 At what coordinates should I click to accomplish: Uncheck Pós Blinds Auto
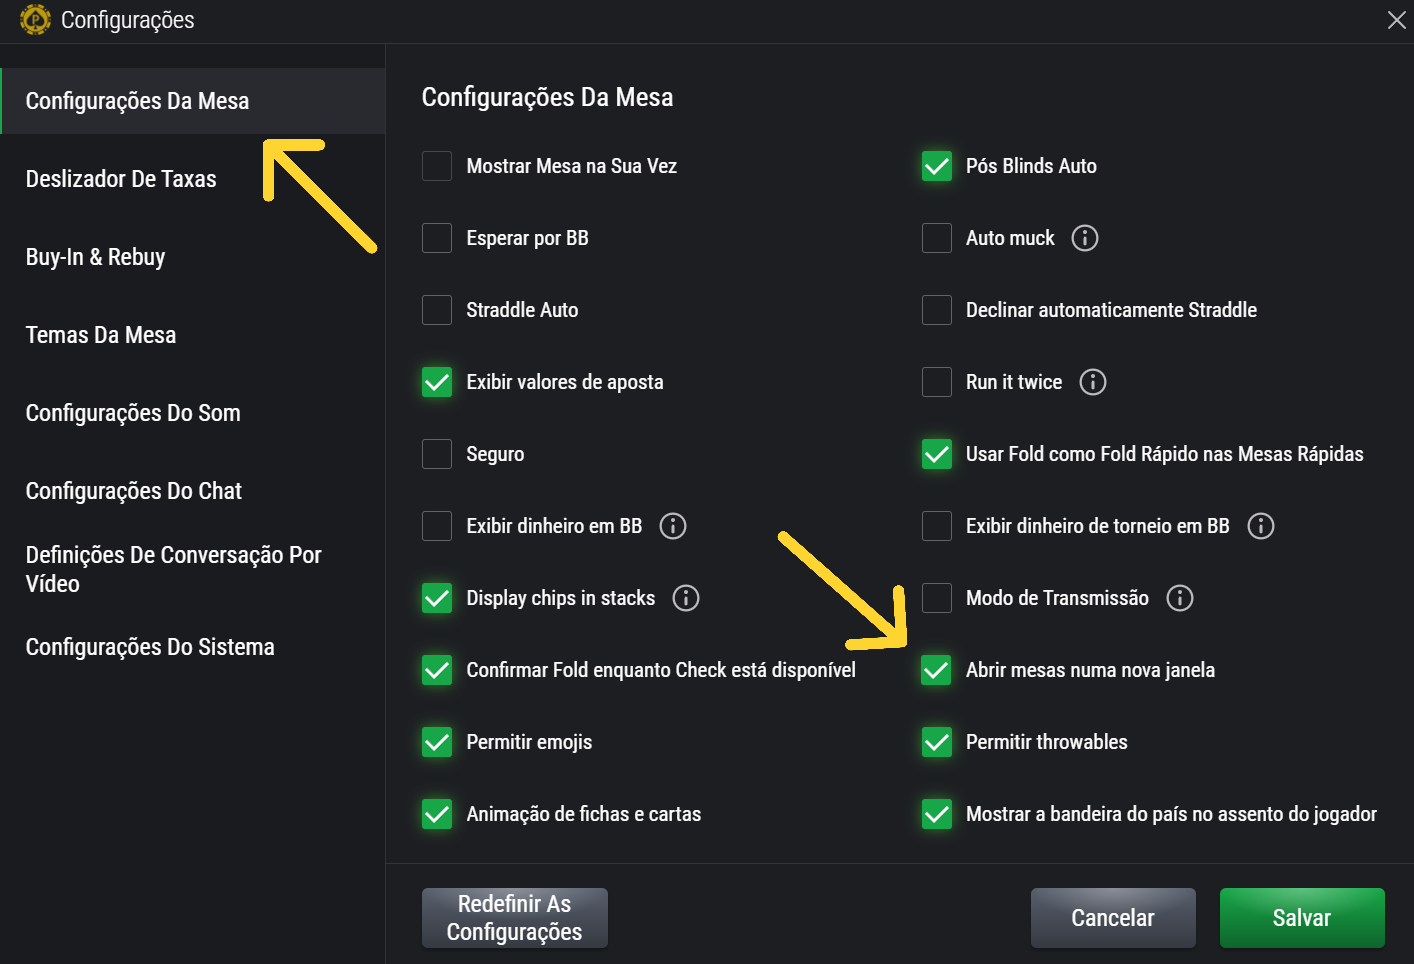(937, 166)
